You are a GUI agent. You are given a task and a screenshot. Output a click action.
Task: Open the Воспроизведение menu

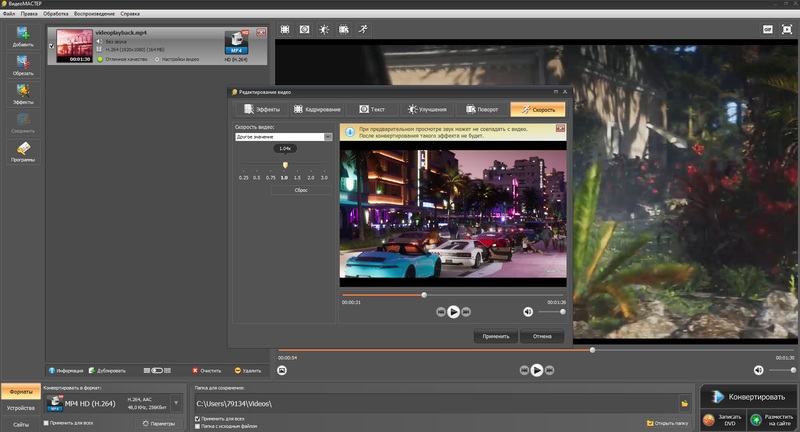94,14
